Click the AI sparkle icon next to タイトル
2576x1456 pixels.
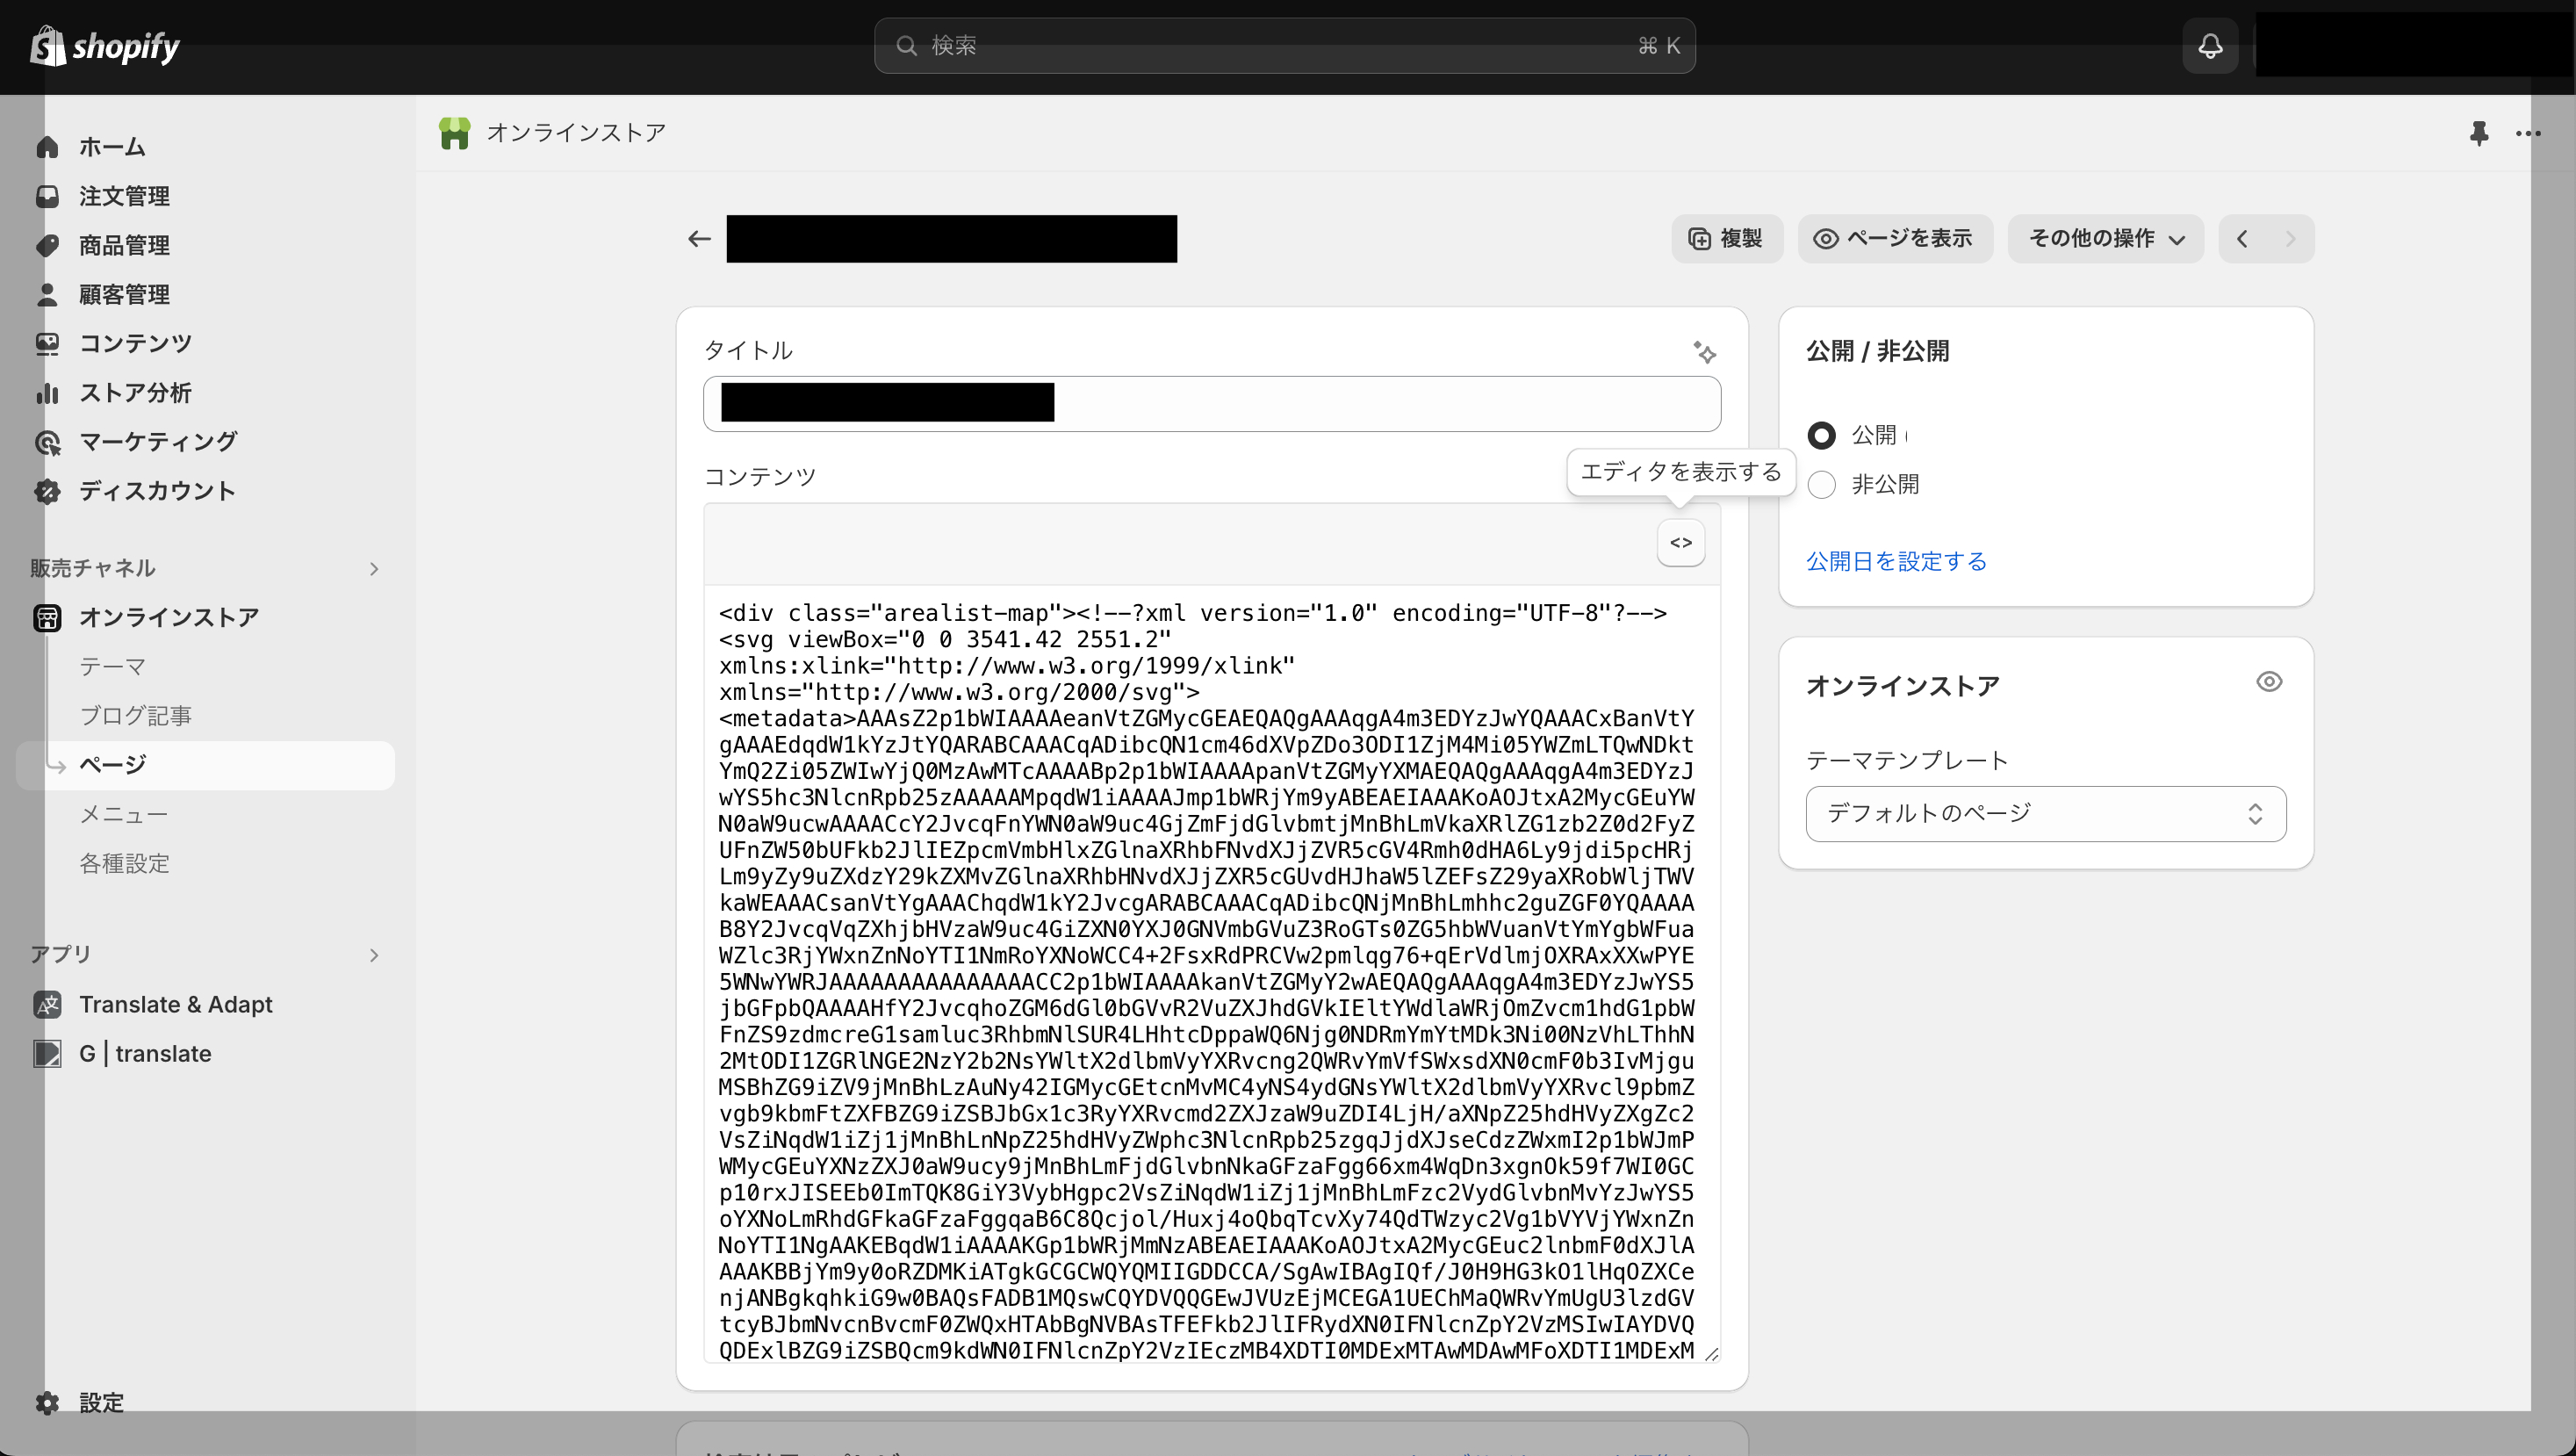coord(1704,351)
